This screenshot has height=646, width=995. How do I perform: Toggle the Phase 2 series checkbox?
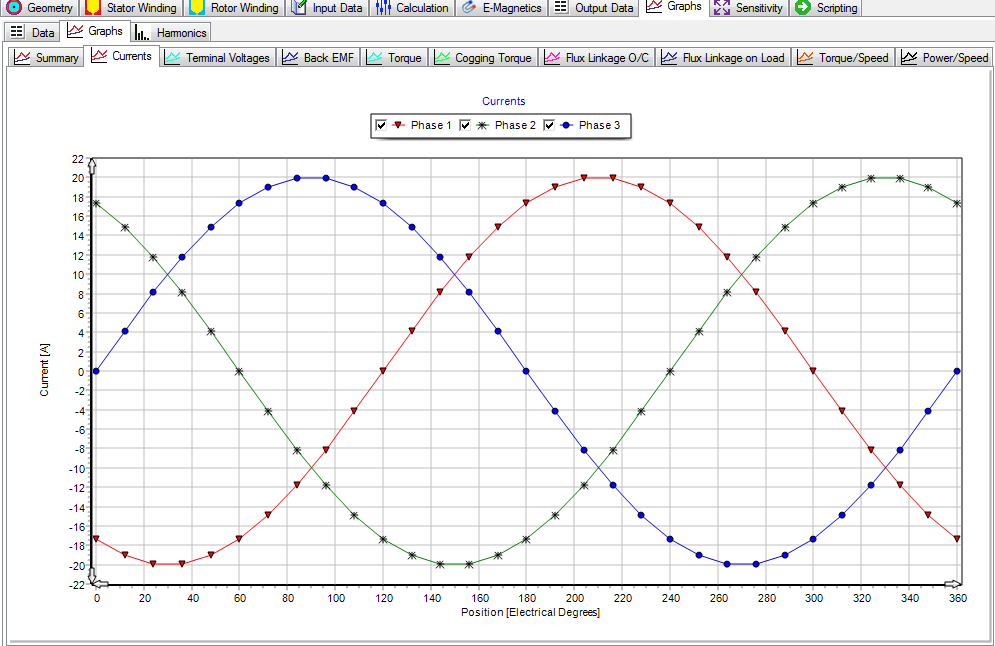[x=465, y=126]
